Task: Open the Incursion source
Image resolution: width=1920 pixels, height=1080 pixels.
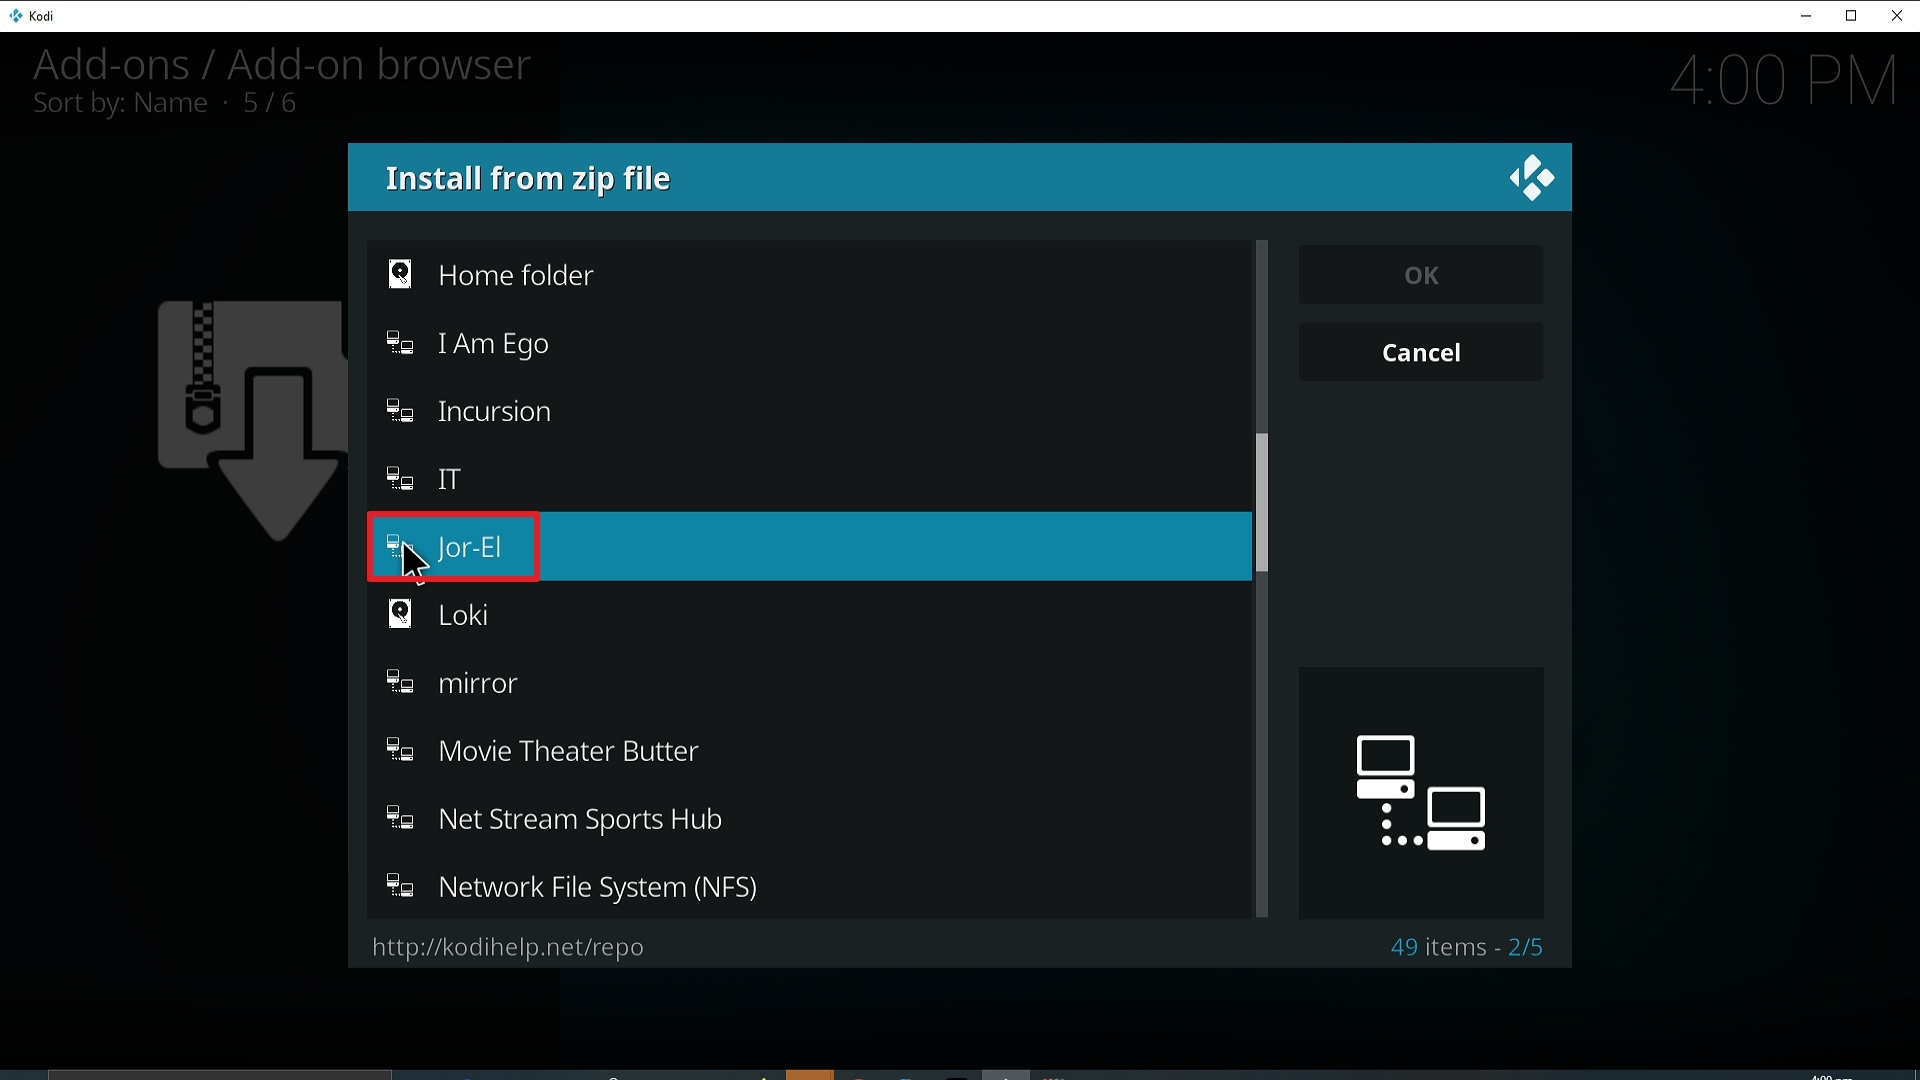Action: coord(810,412)
